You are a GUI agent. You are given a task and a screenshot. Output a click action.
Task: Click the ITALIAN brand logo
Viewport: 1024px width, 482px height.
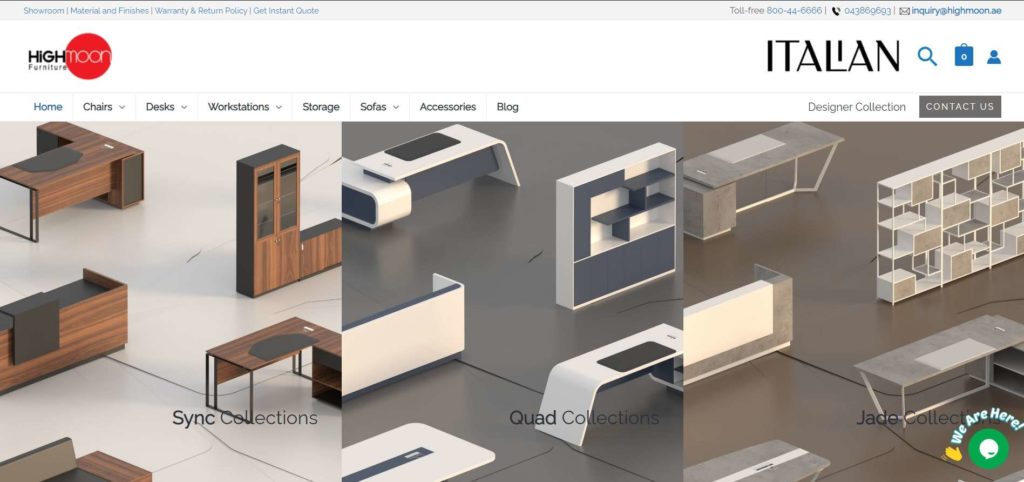click(833, 56)
